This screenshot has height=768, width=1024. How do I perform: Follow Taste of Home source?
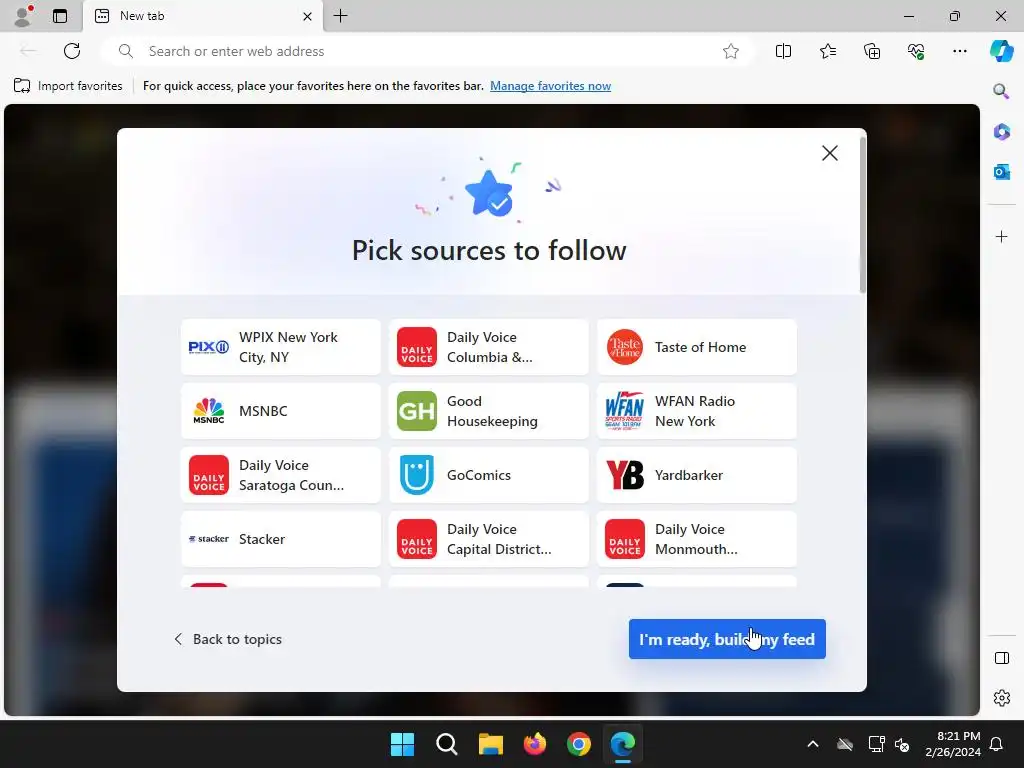click(697, 347)
